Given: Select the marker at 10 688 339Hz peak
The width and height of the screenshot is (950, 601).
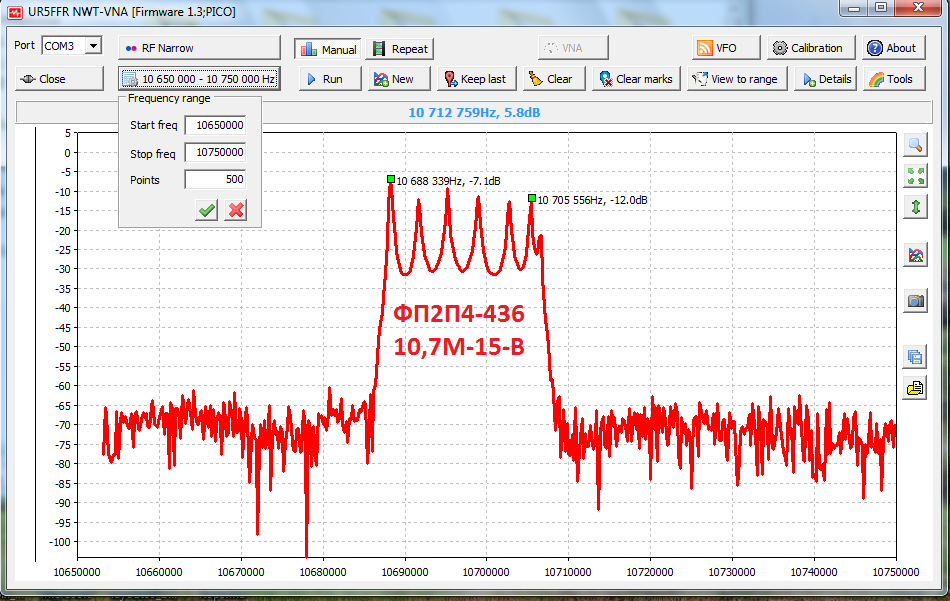Looking at the screenshot, I should pos(391,179).
